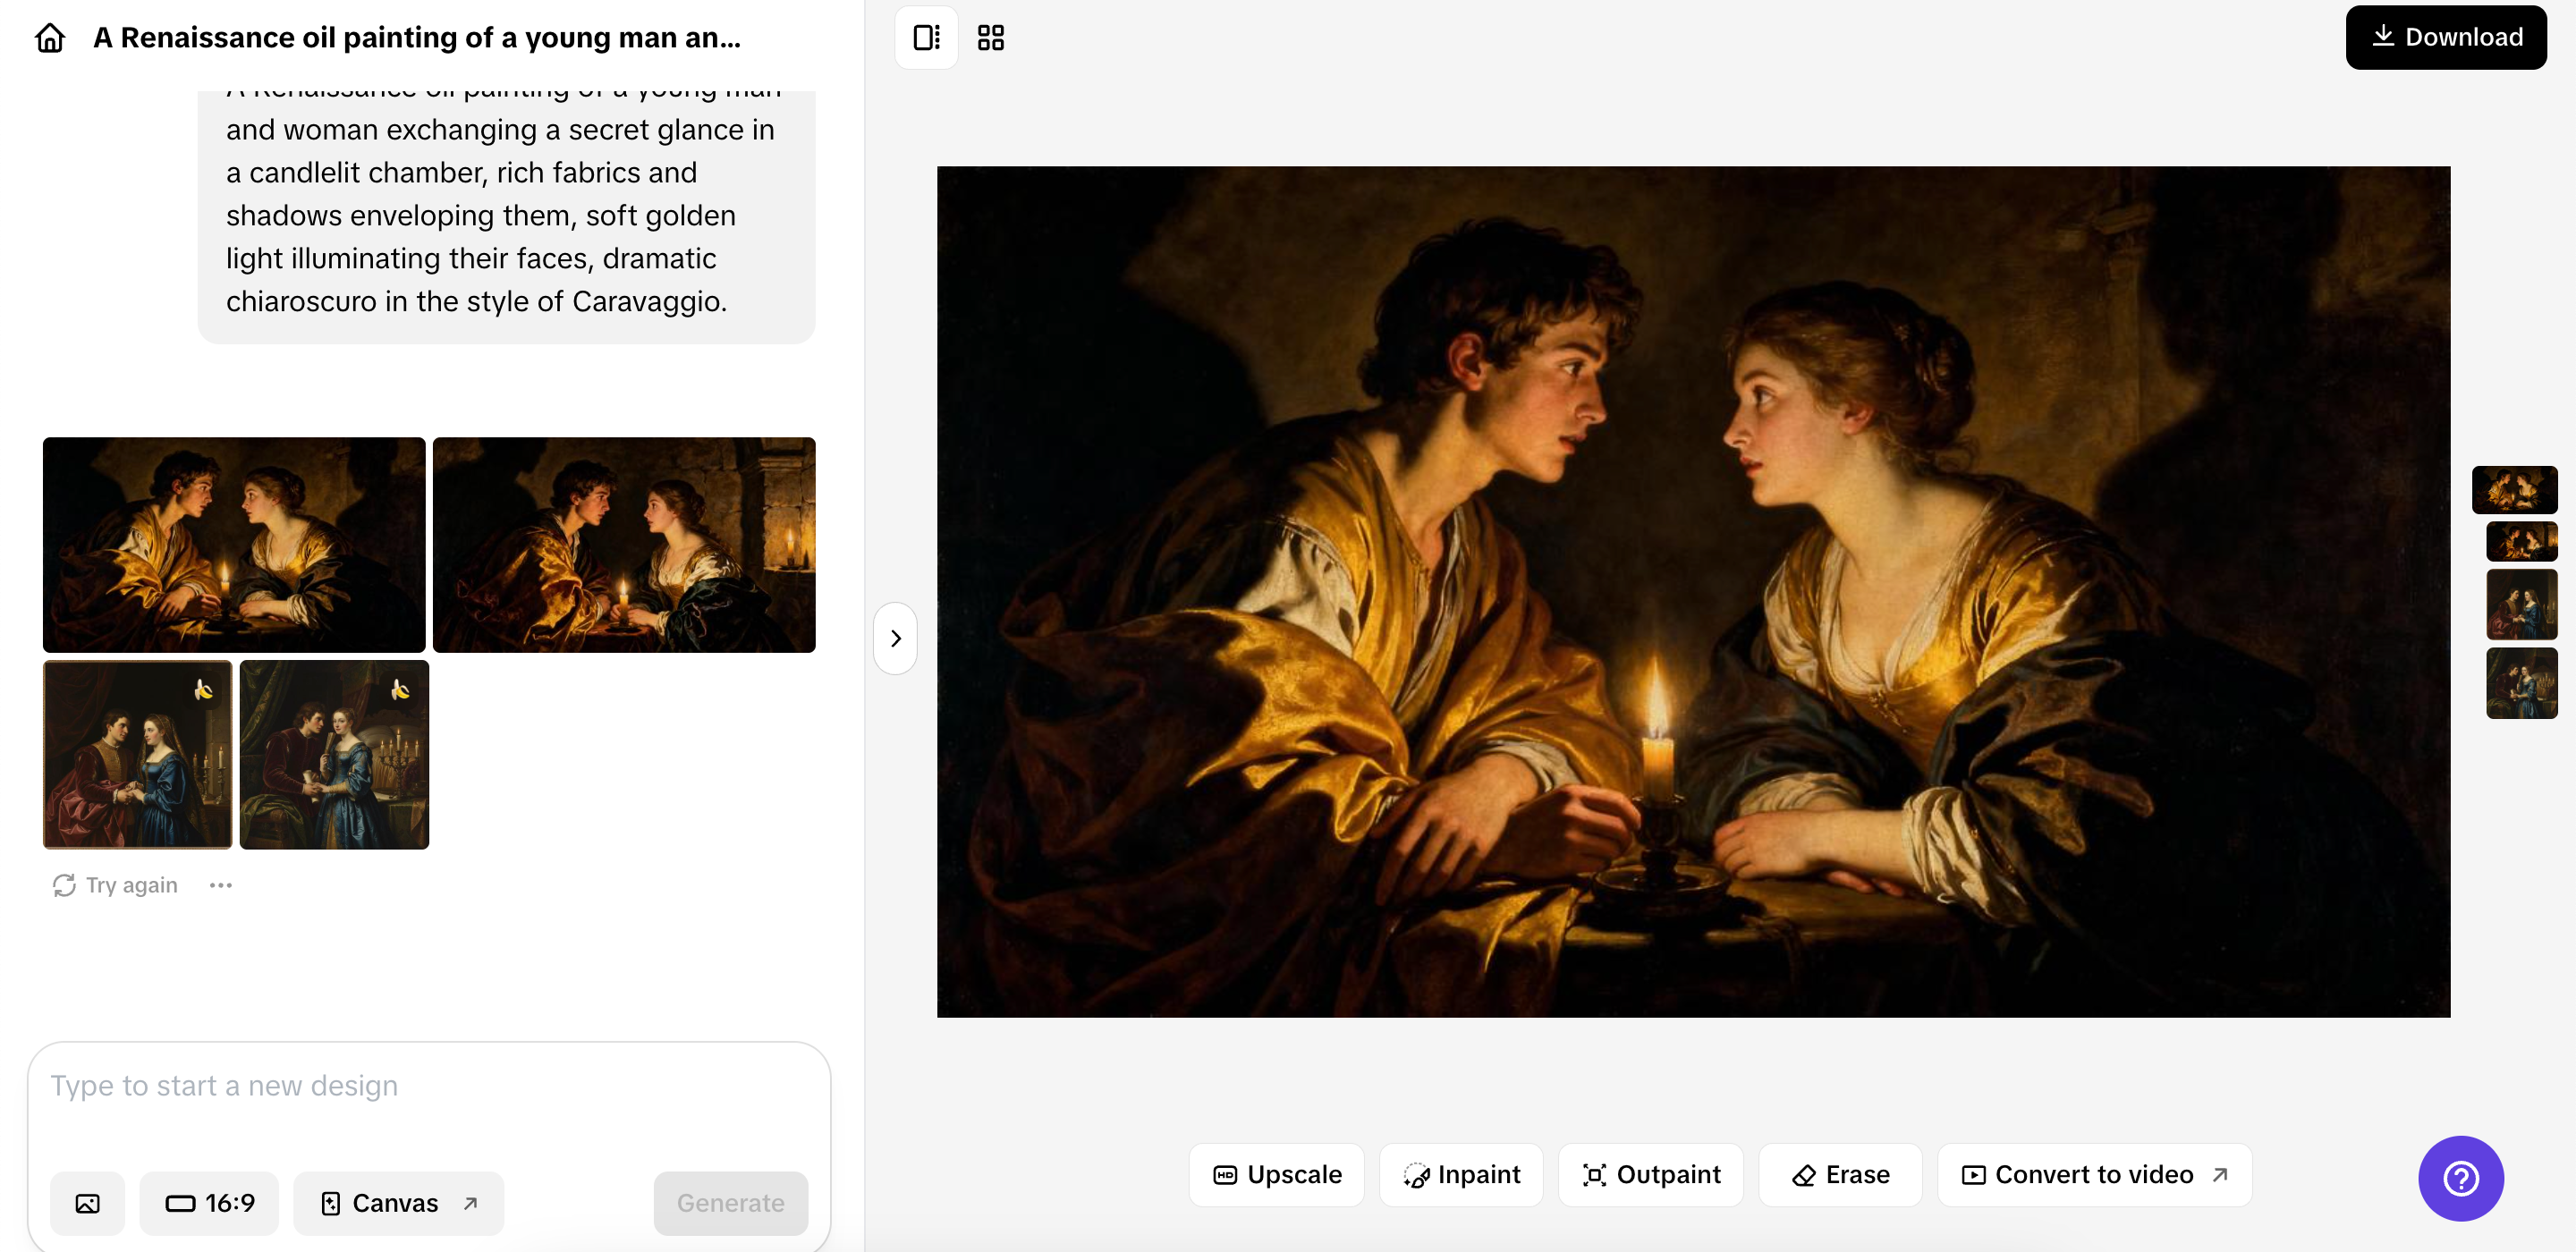2576x1252 pixels.
Task: Open Canvas in new tab
Action: [x=399, y=1203]
